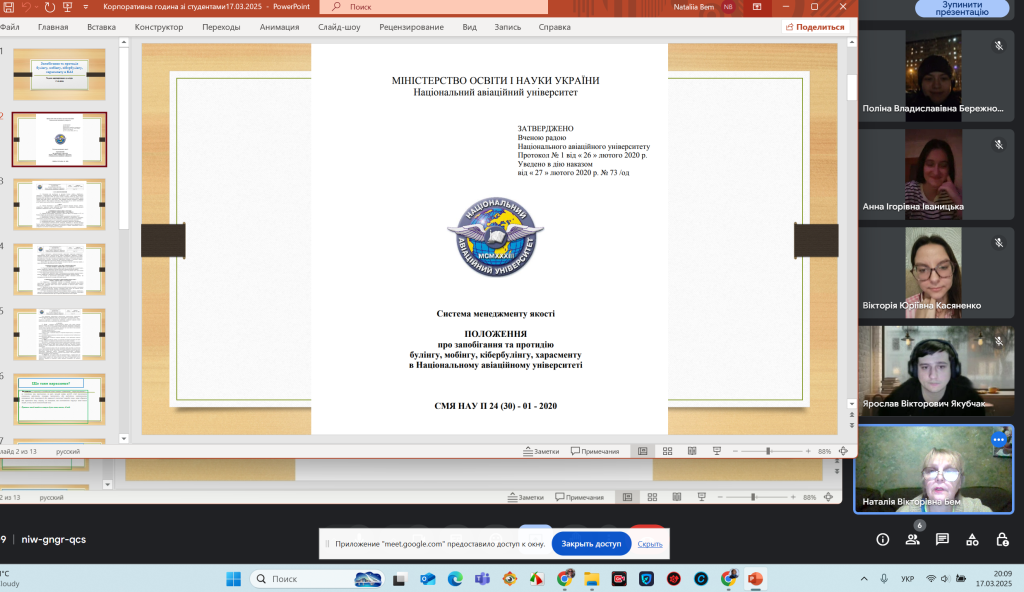Switch to Slide Sorter view in front window
Viewport: 1024px width, 592px height.
667,451
